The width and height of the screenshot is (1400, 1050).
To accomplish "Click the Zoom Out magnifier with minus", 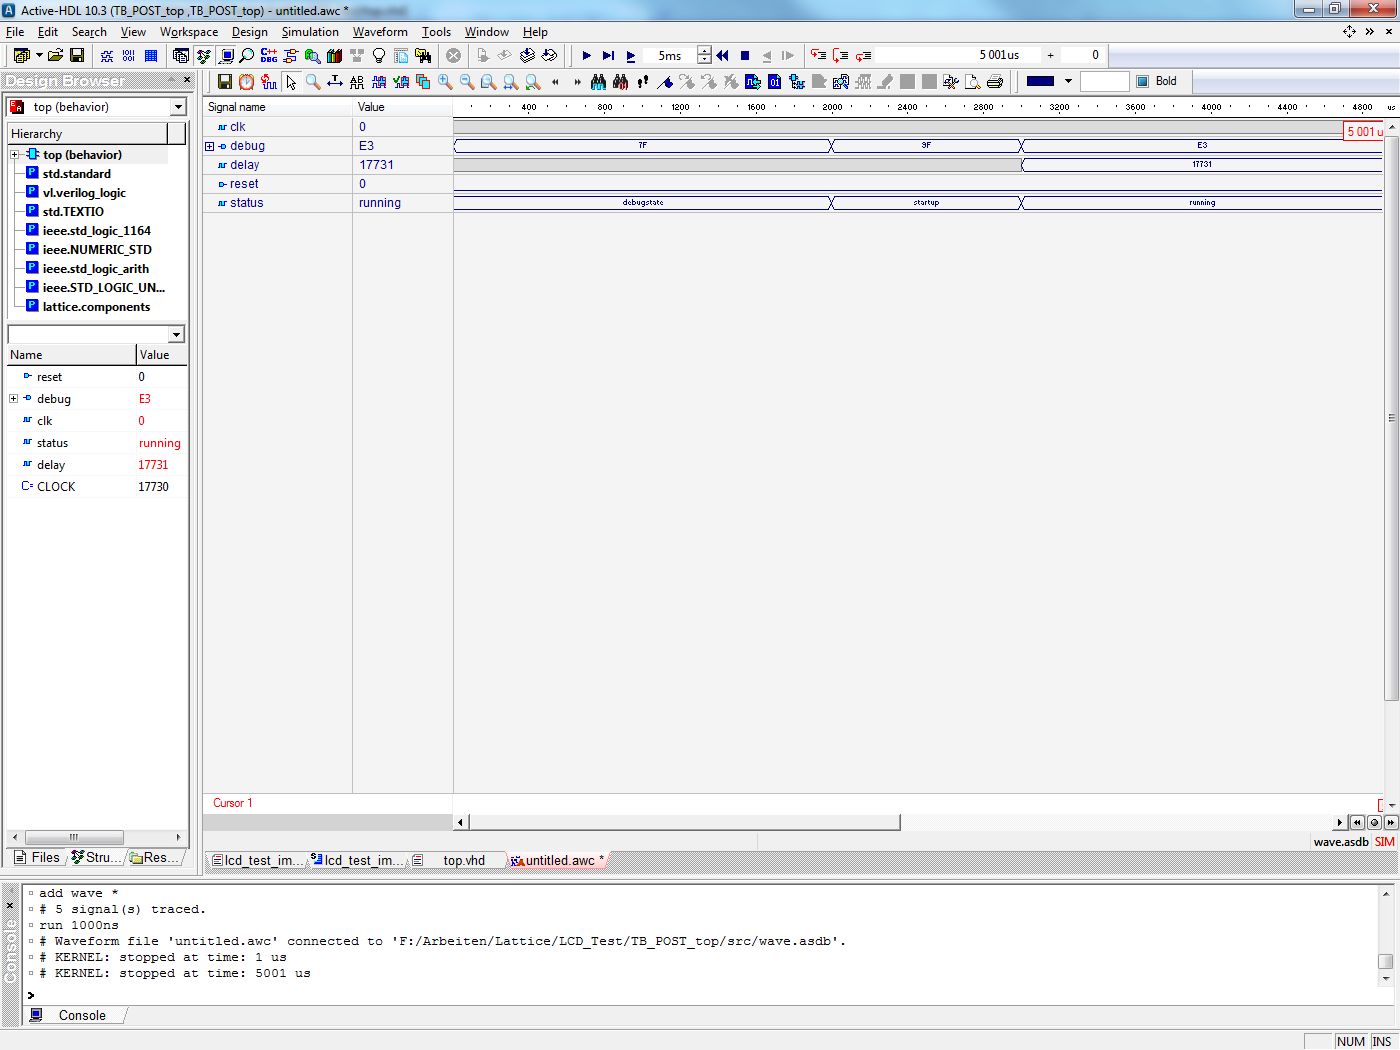I will 467,82.
